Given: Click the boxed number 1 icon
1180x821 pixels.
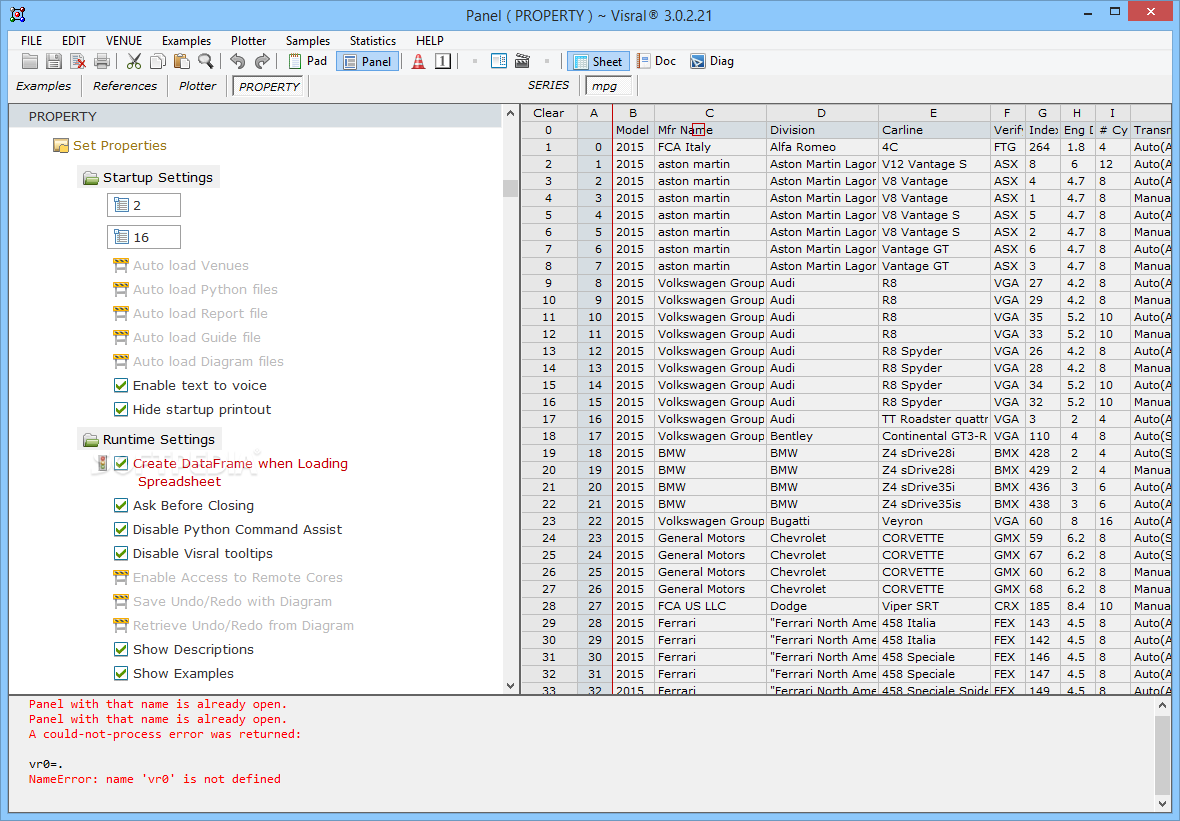Looking at the screenshot, I should pyautogui.click(x=443, y=62).
